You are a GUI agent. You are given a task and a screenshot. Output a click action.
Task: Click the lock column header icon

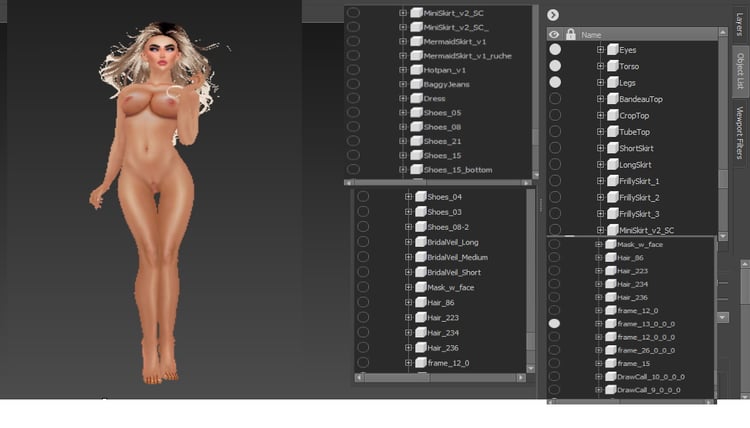tap(571, 34)
